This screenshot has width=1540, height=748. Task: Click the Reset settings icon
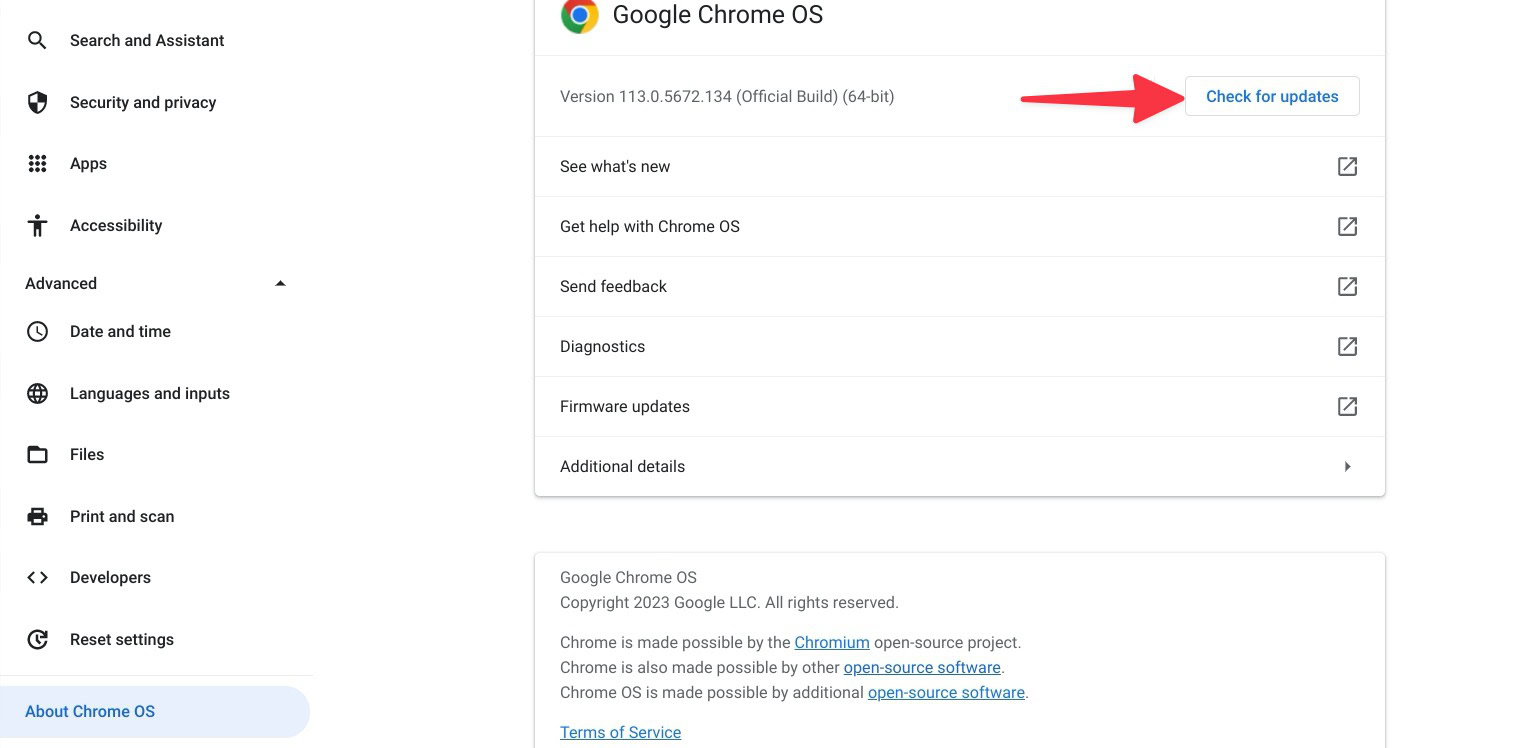pos(37,640)
